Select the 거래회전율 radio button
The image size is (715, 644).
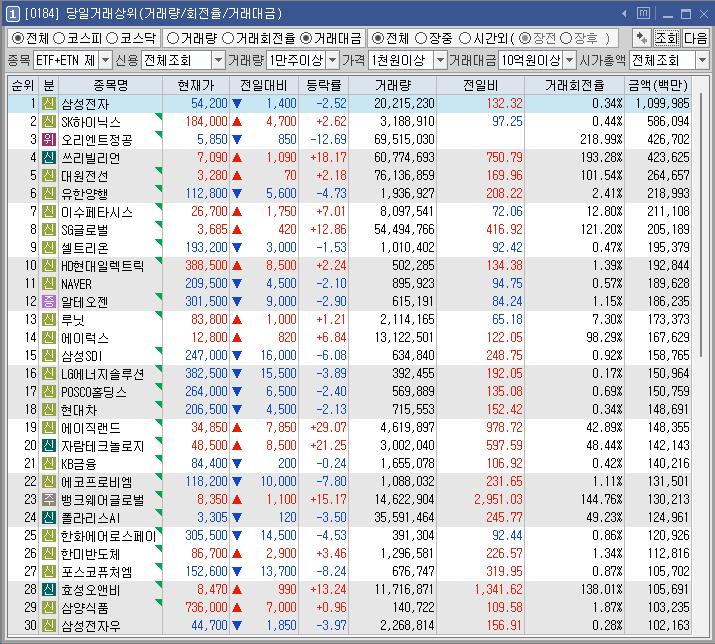click(228, 38)
